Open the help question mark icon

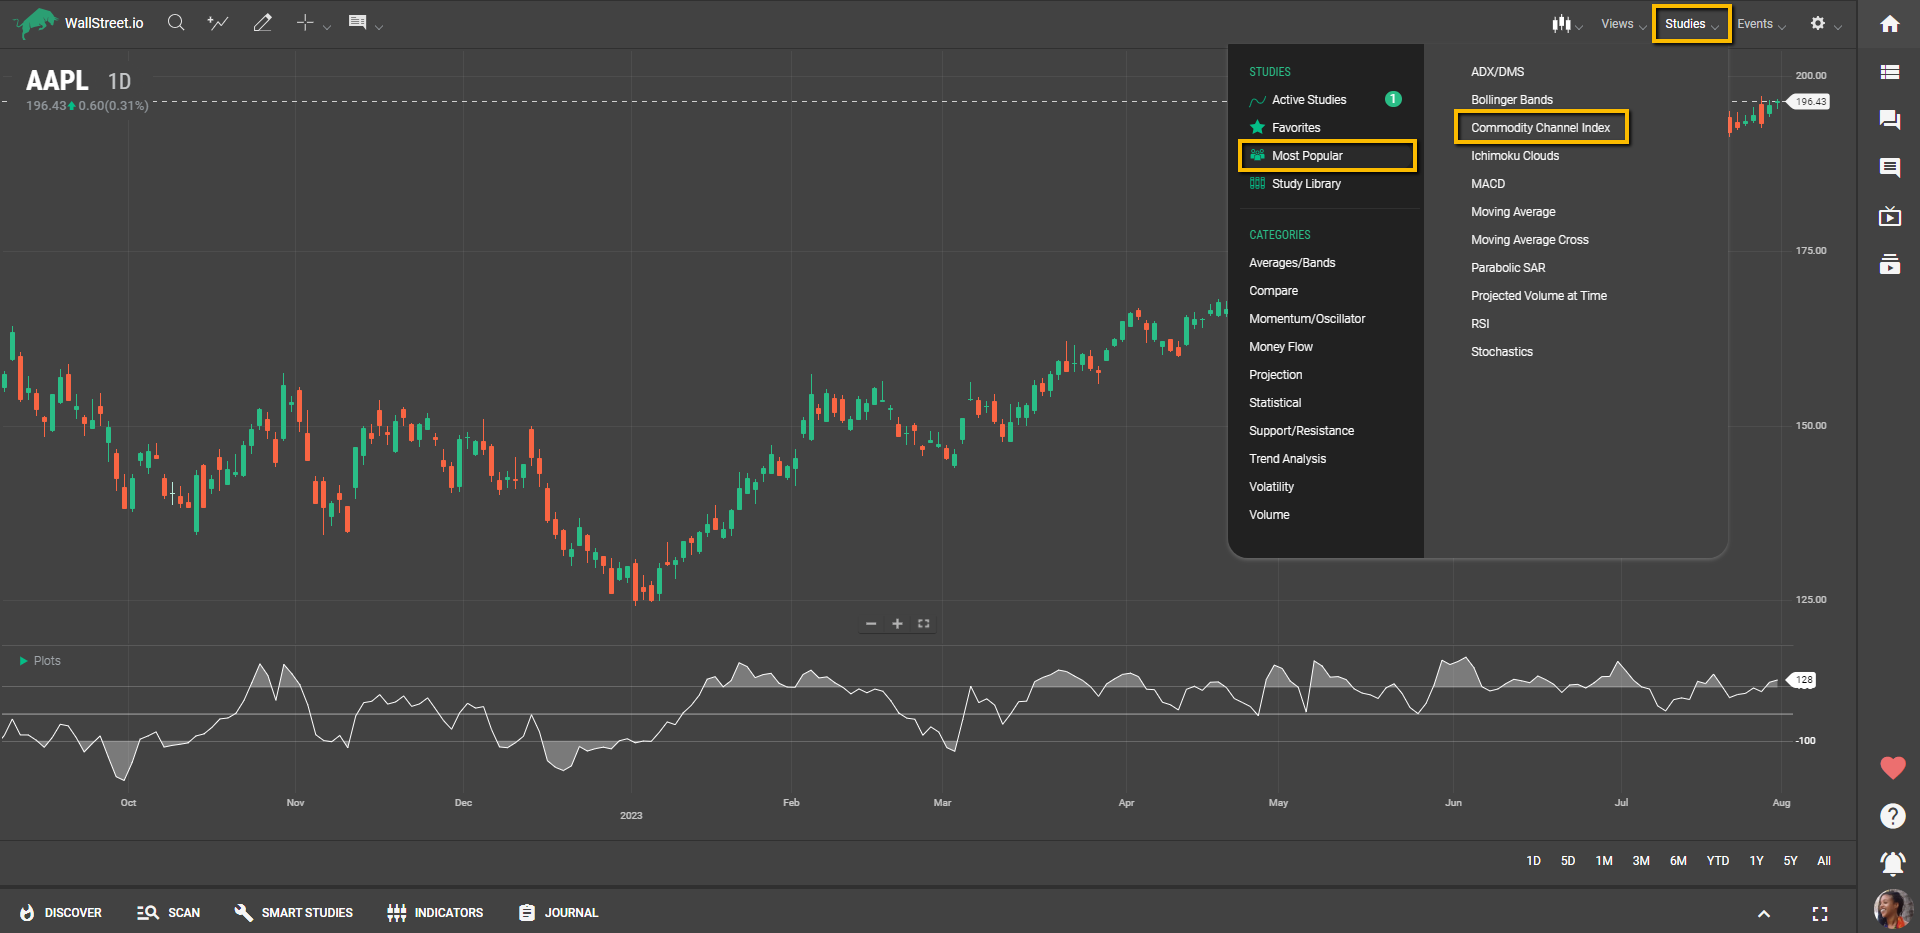click(1892, 816)
